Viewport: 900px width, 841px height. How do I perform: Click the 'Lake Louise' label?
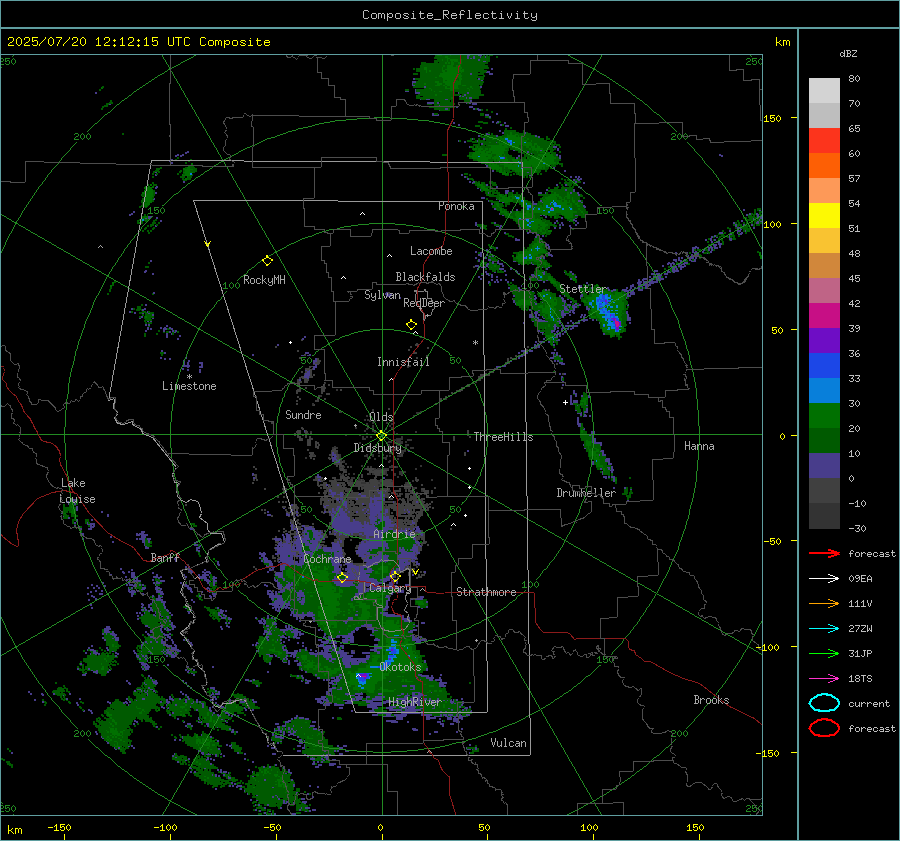coord(77,491)
